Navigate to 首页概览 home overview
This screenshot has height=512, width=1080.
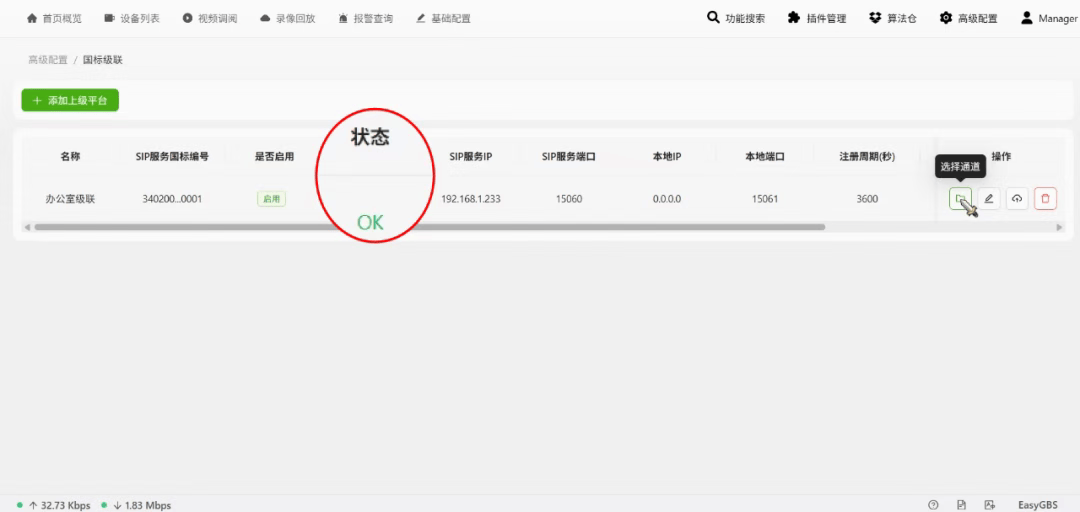pyautogui.click(x=54, y=18)
